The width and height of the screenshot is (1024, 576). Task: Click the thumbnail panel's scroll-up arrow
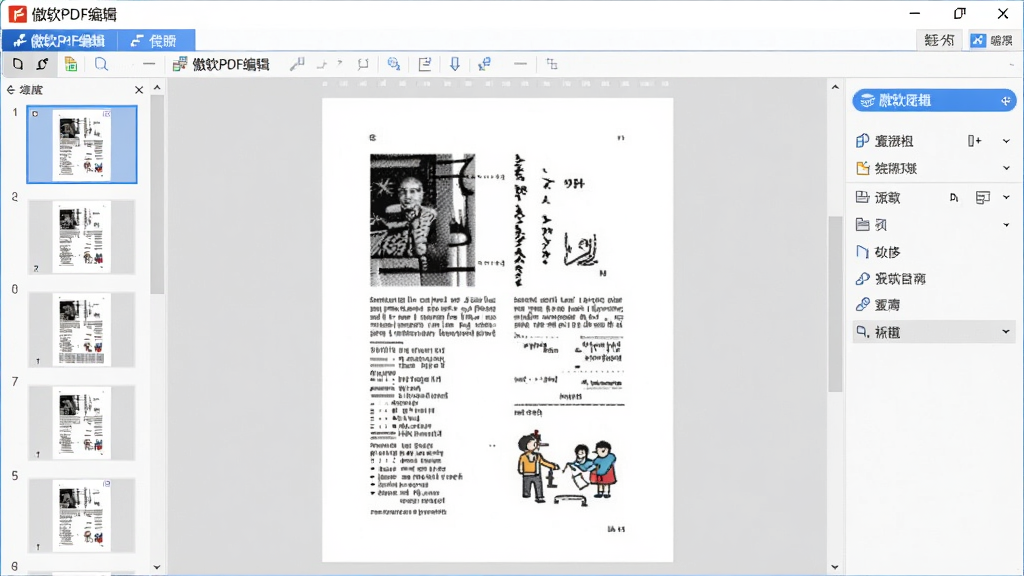click(x=157, y=88)
